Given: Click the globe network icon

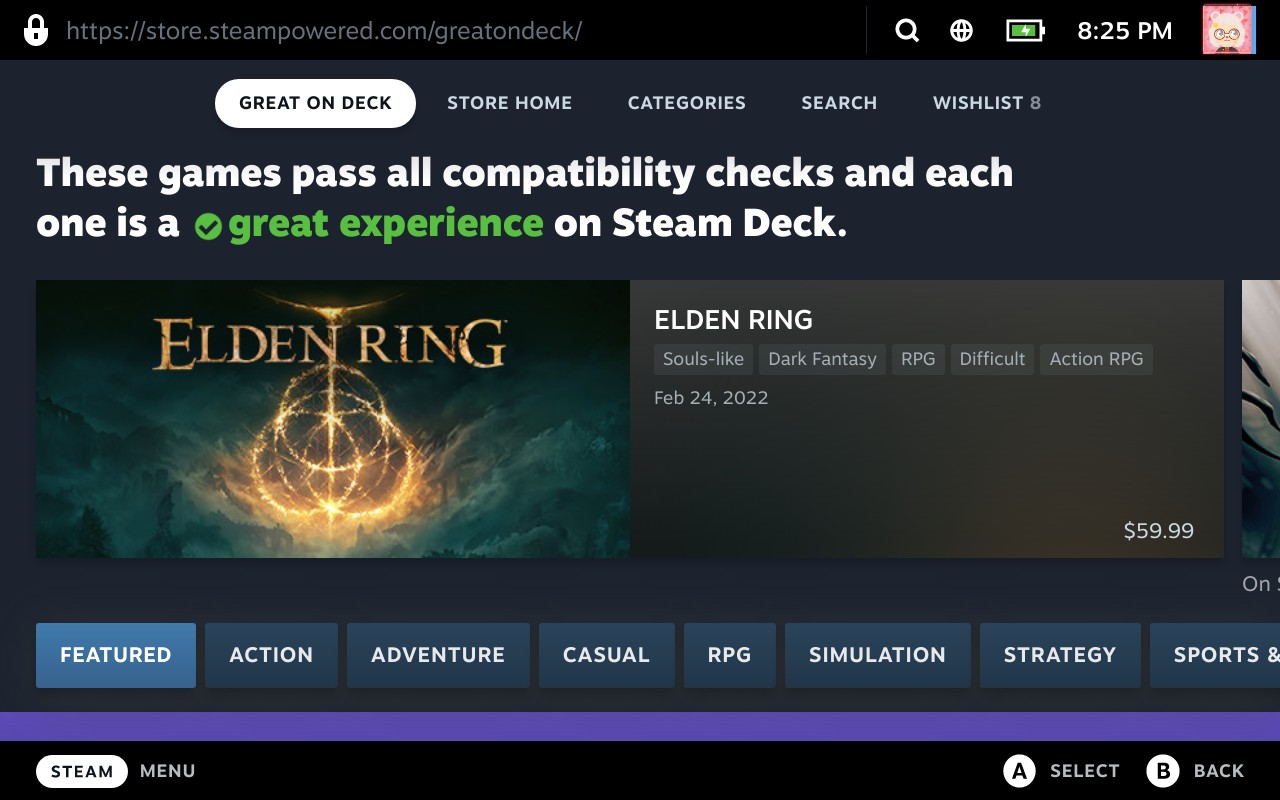Looking at the screenshot, I should [961, 31].
